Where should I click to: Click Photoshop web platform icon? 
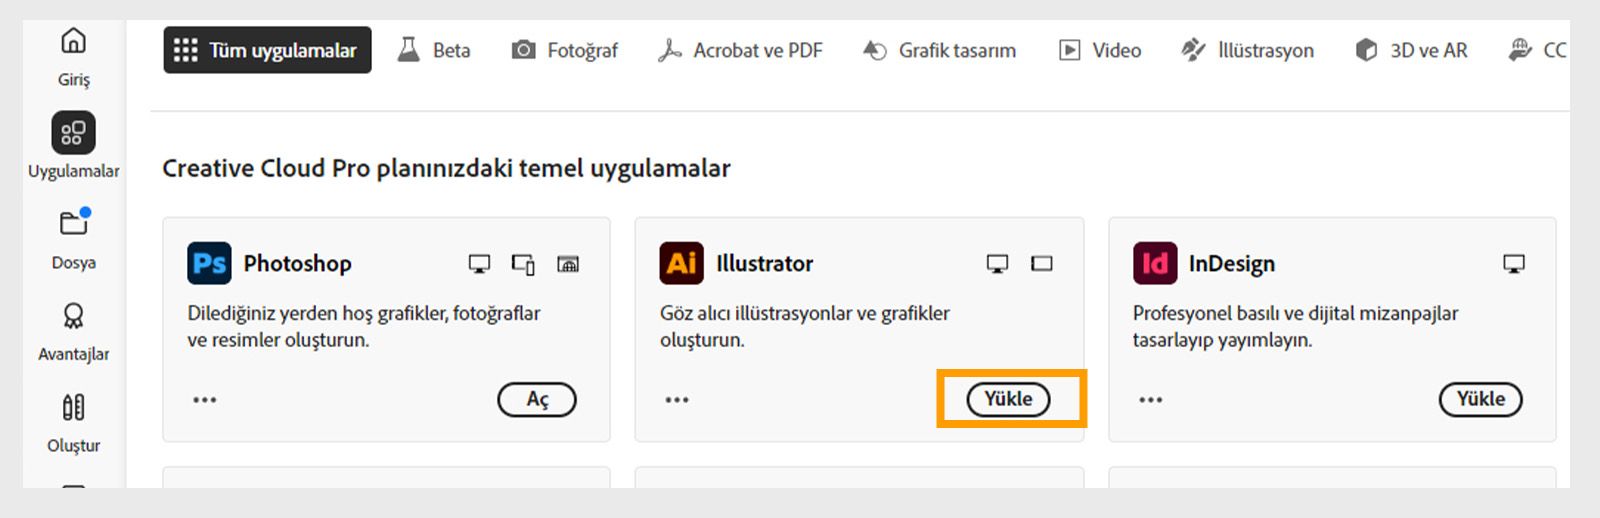(568, 264)
